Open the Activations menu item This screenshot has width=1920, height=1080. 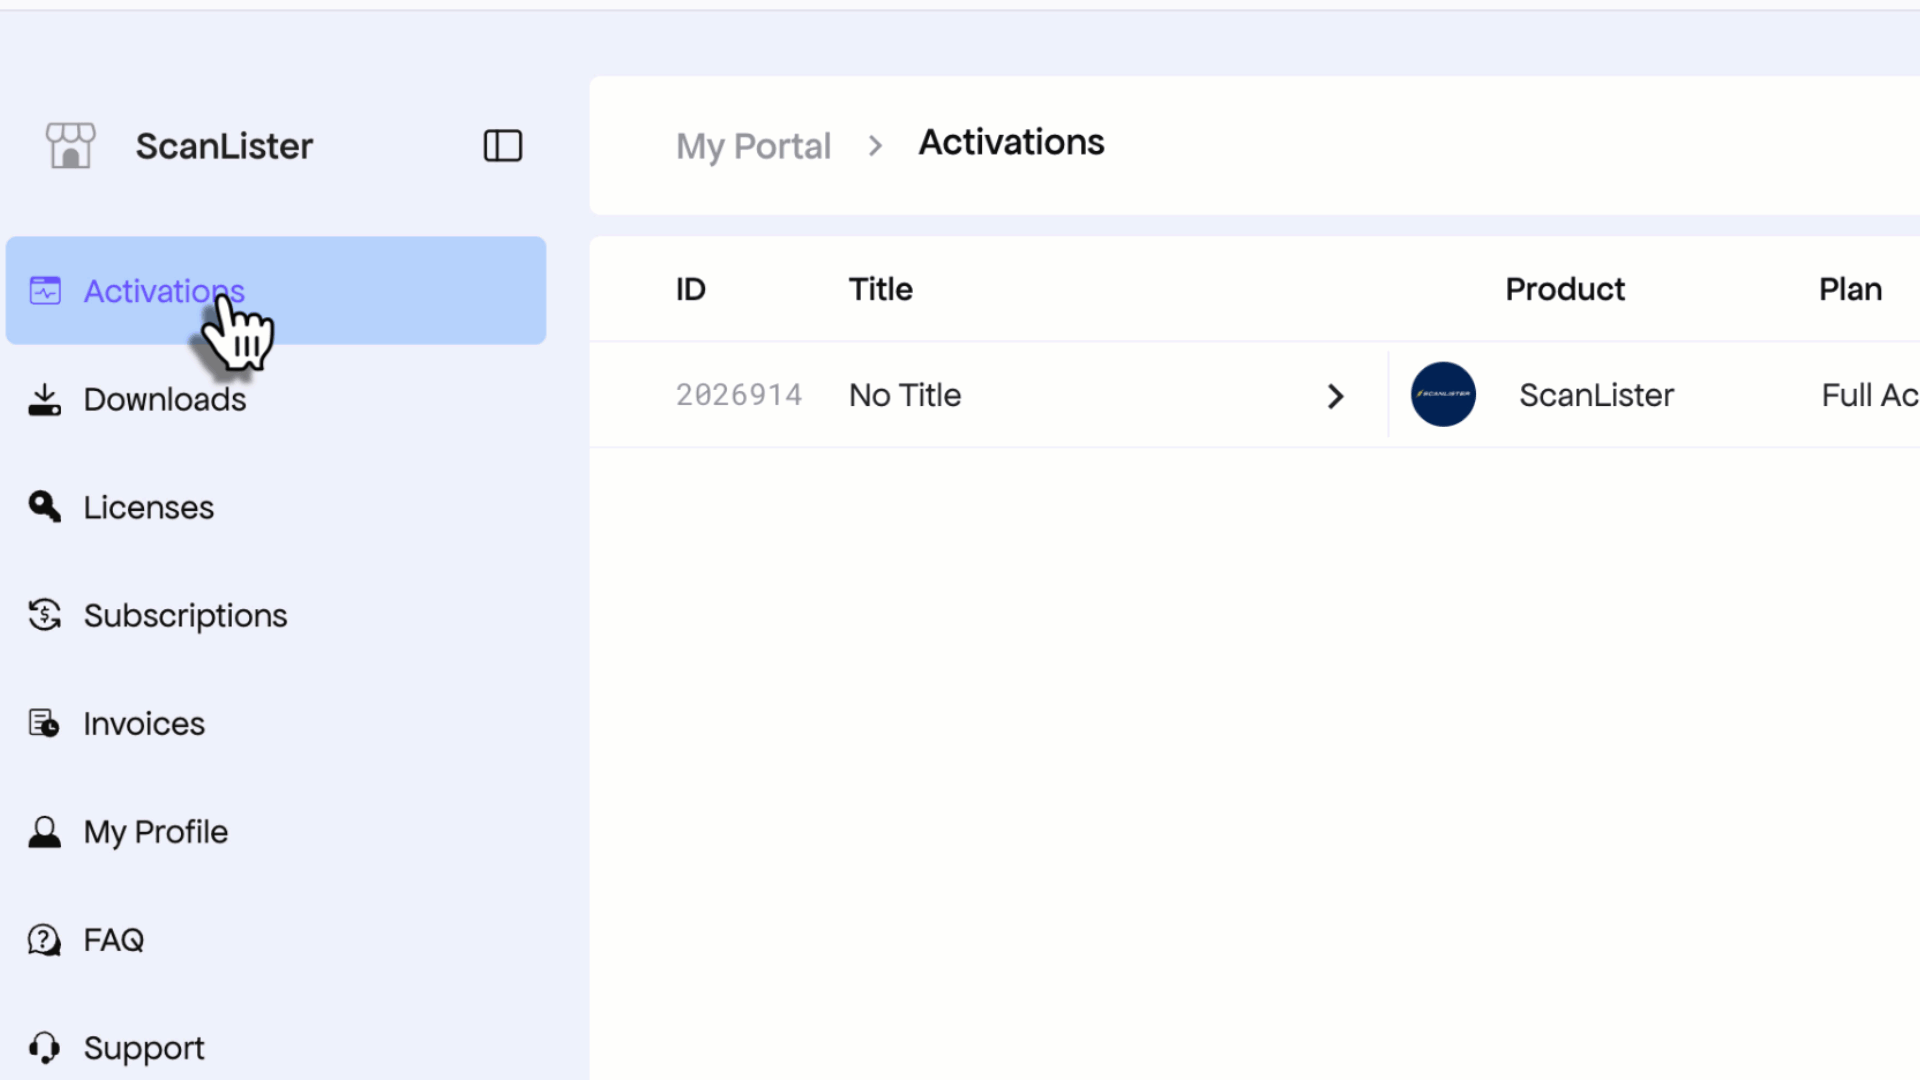coord(276,291)
